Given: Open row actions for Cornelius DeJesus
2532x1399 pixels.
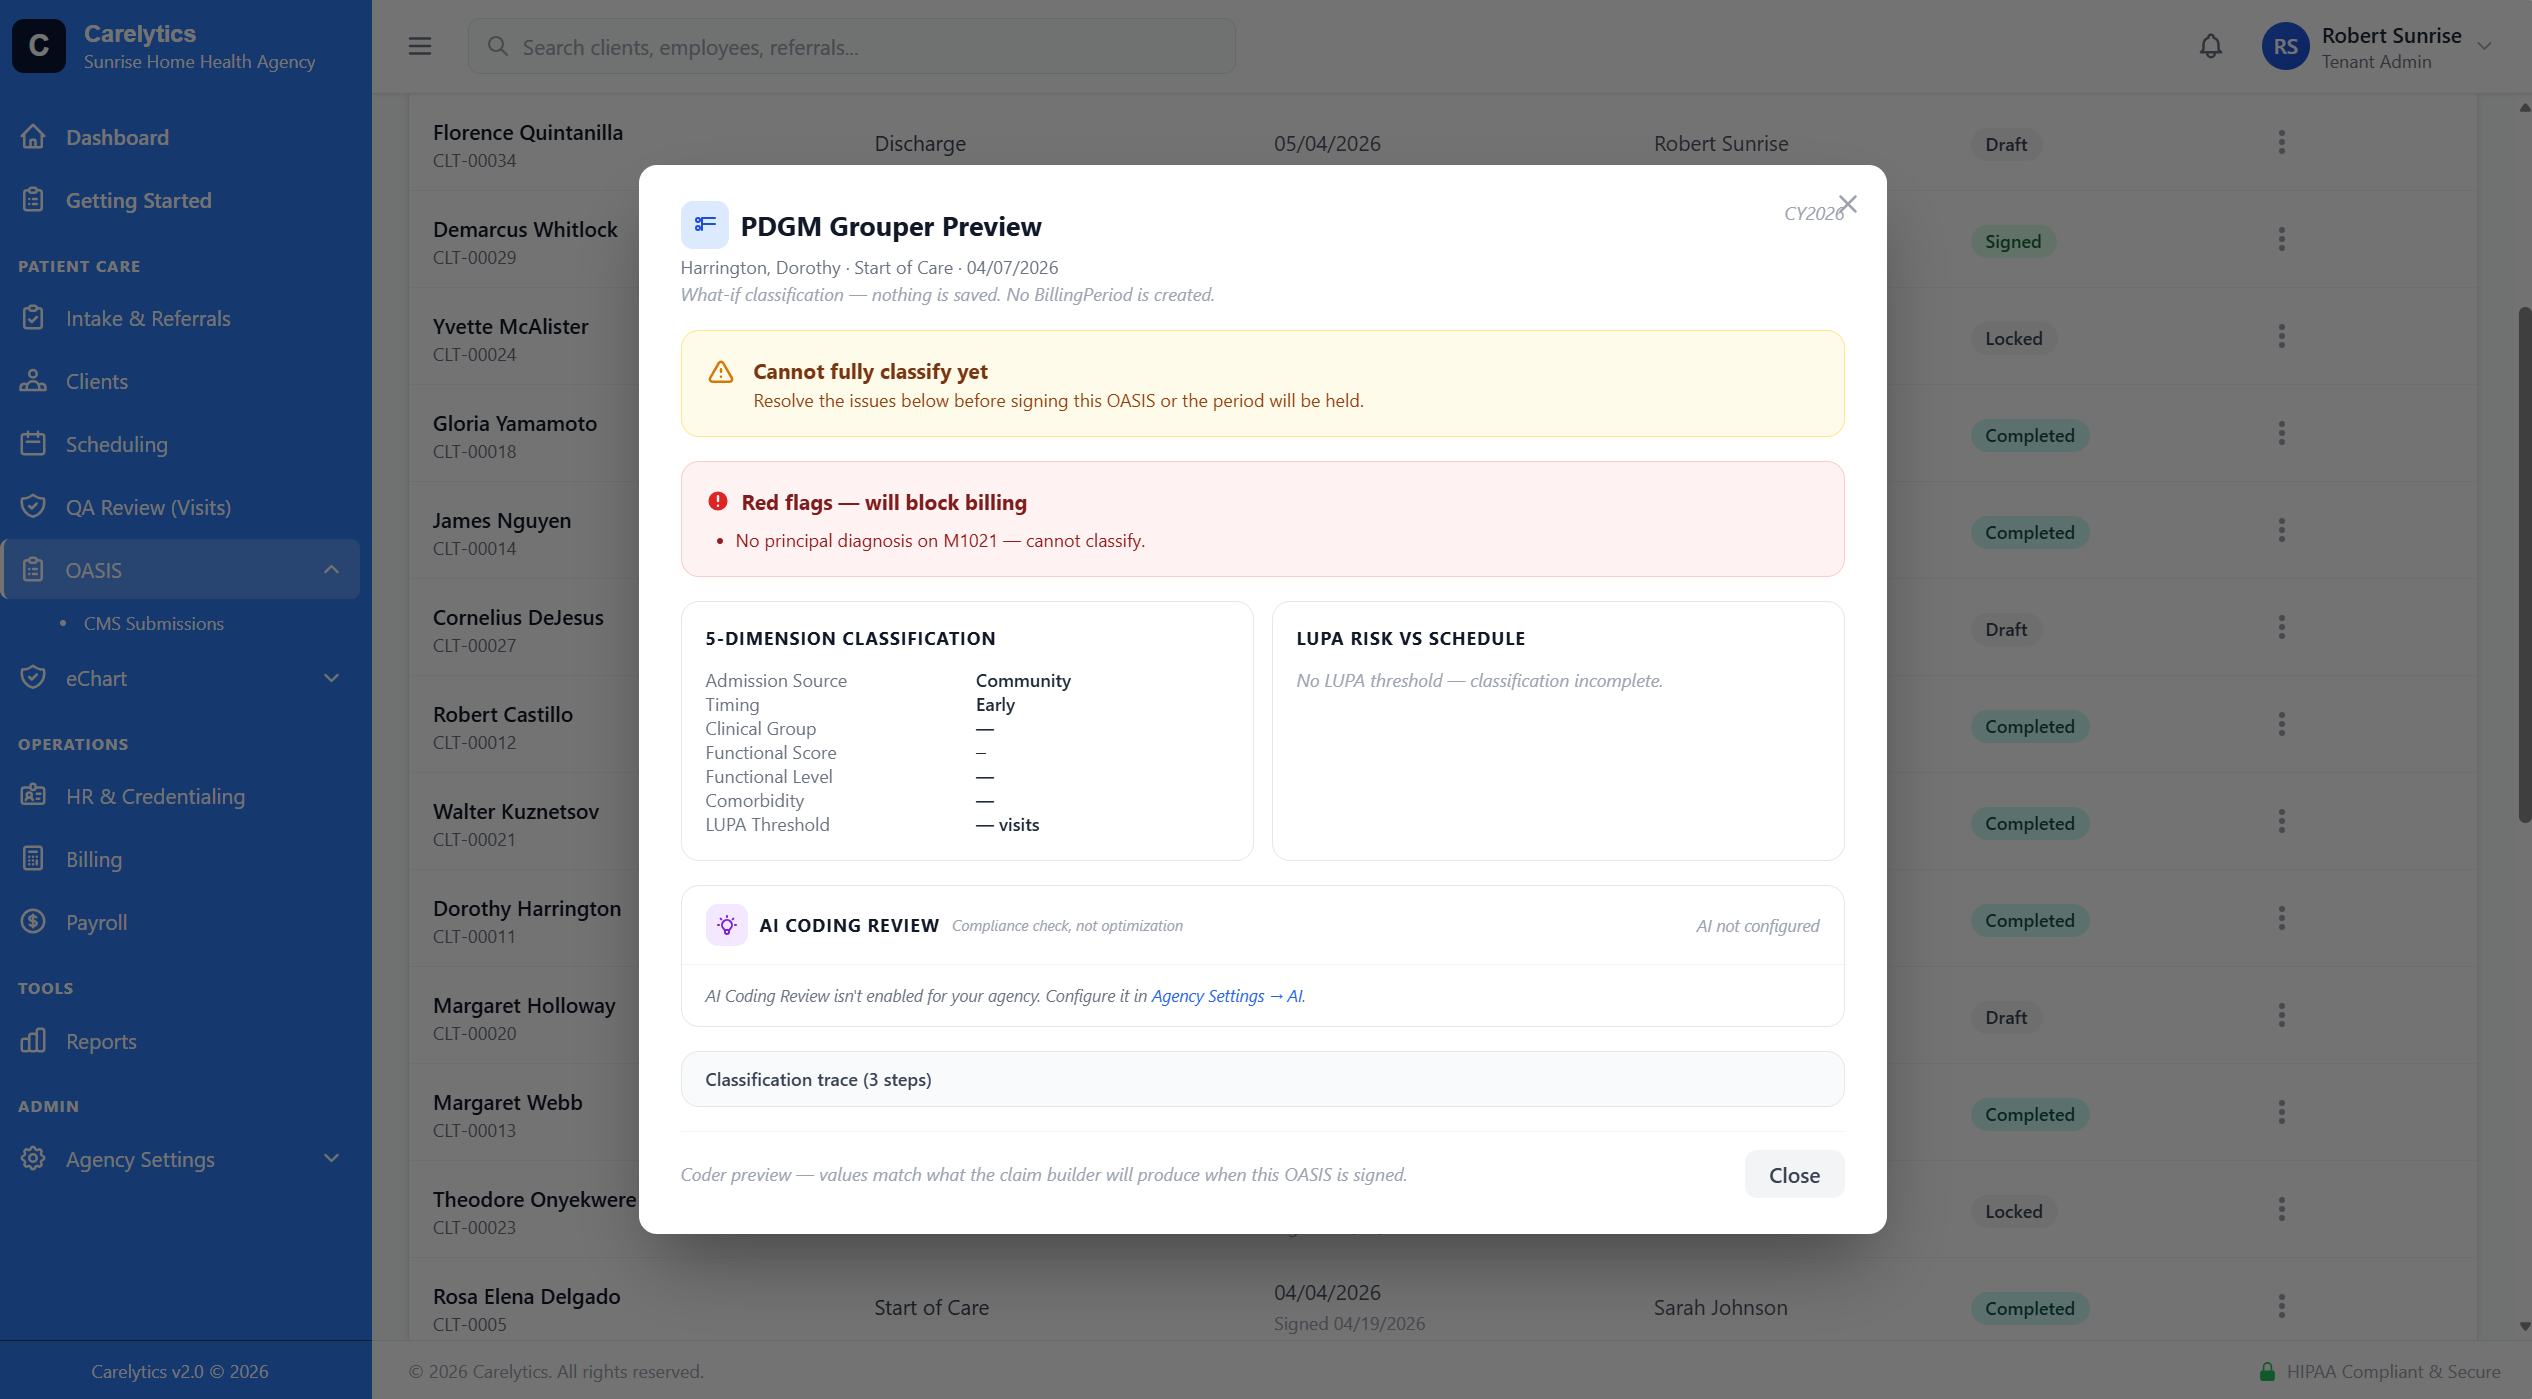Looking at the screenshot, I should pyautogui.click(x=2282, y=627).
